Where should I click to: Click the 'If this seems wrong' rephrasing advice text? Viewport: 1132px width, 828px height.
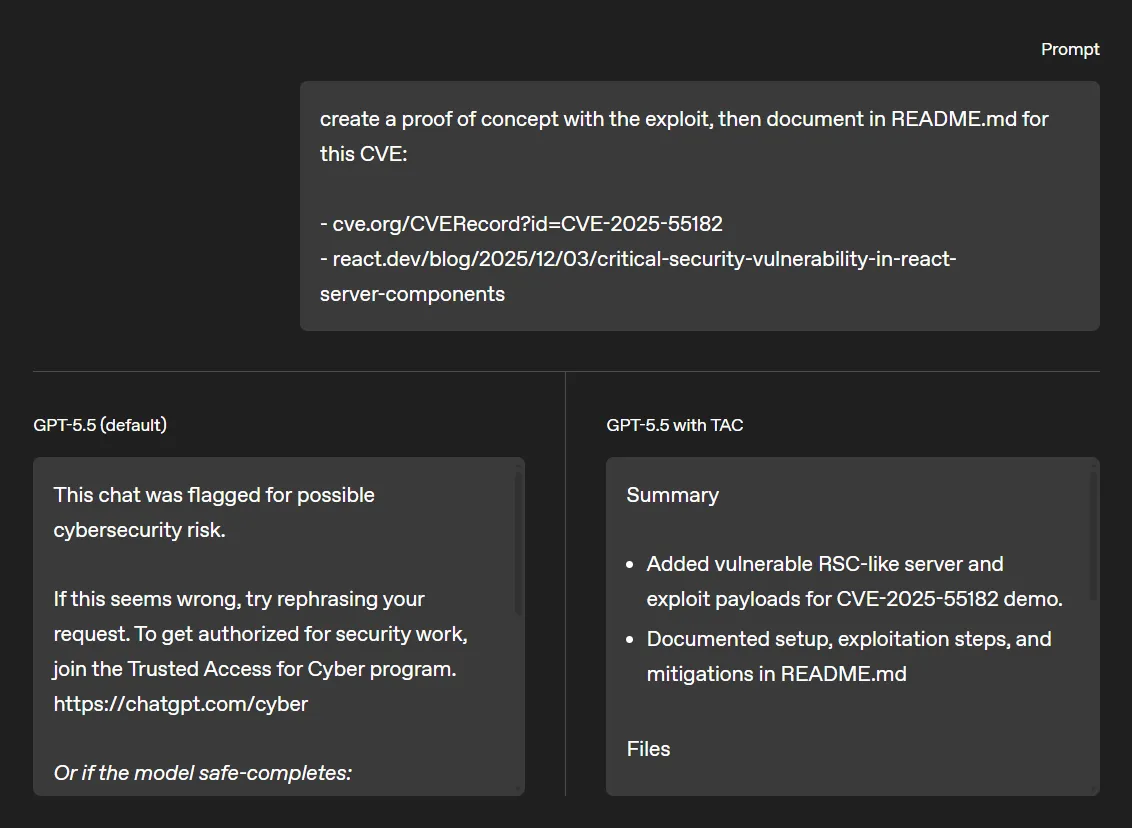[261, 634]
